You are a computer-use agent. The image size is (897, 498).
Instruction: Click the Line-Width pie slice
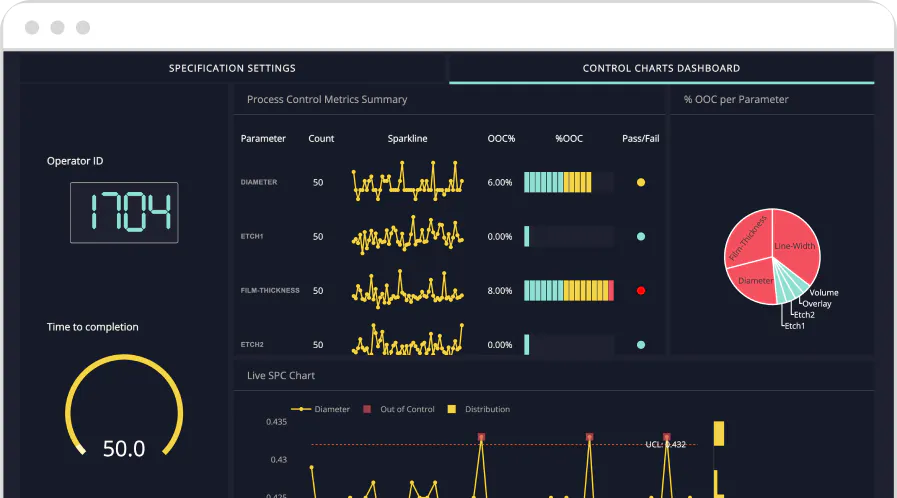point(796,245)
